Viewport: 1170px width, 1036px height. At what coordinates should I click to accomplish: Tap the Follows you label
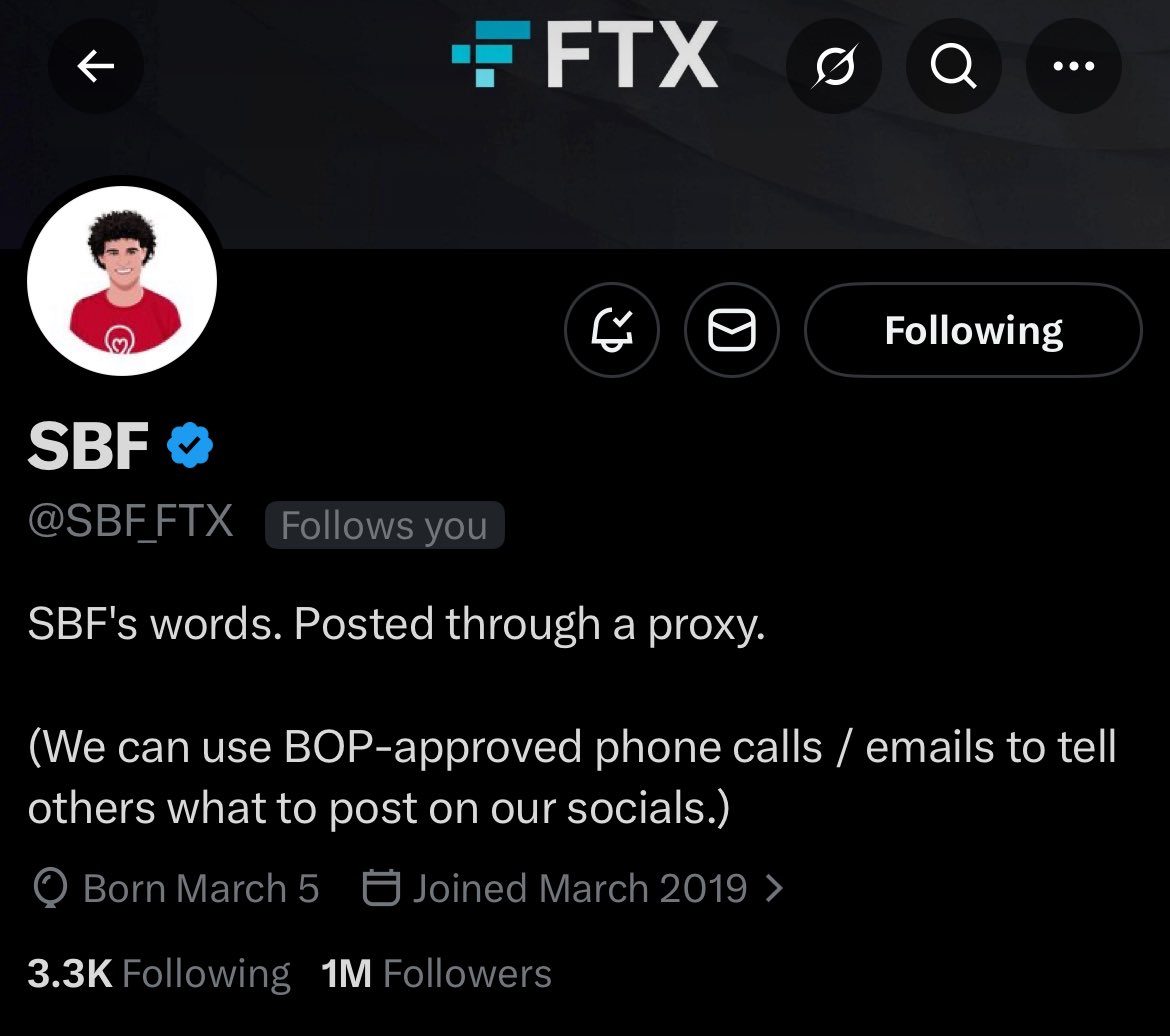pos(384,526)
